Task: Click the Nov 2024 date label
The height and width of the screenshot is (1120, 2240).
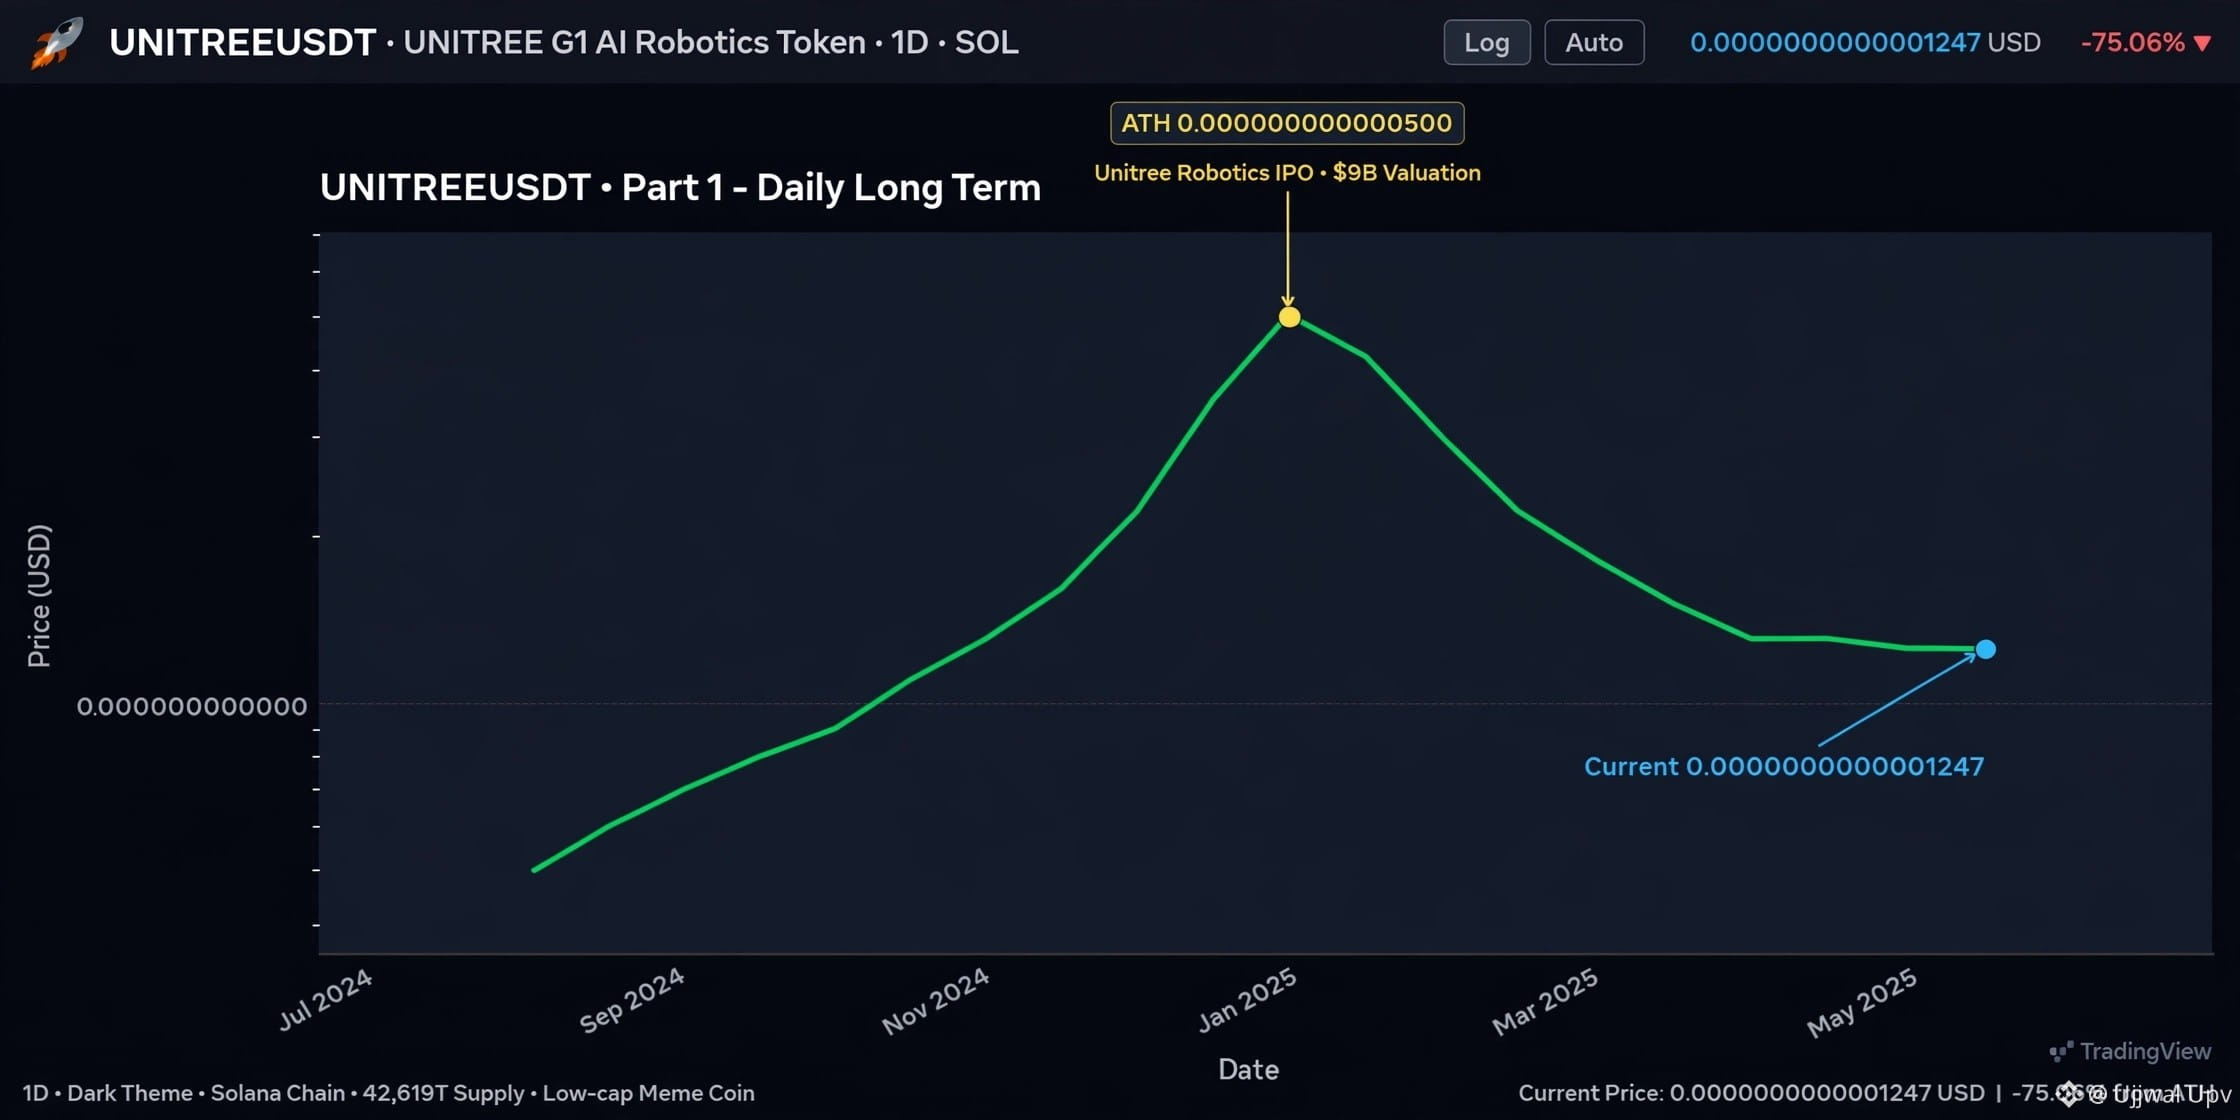Action: (x=936, y=1000)
